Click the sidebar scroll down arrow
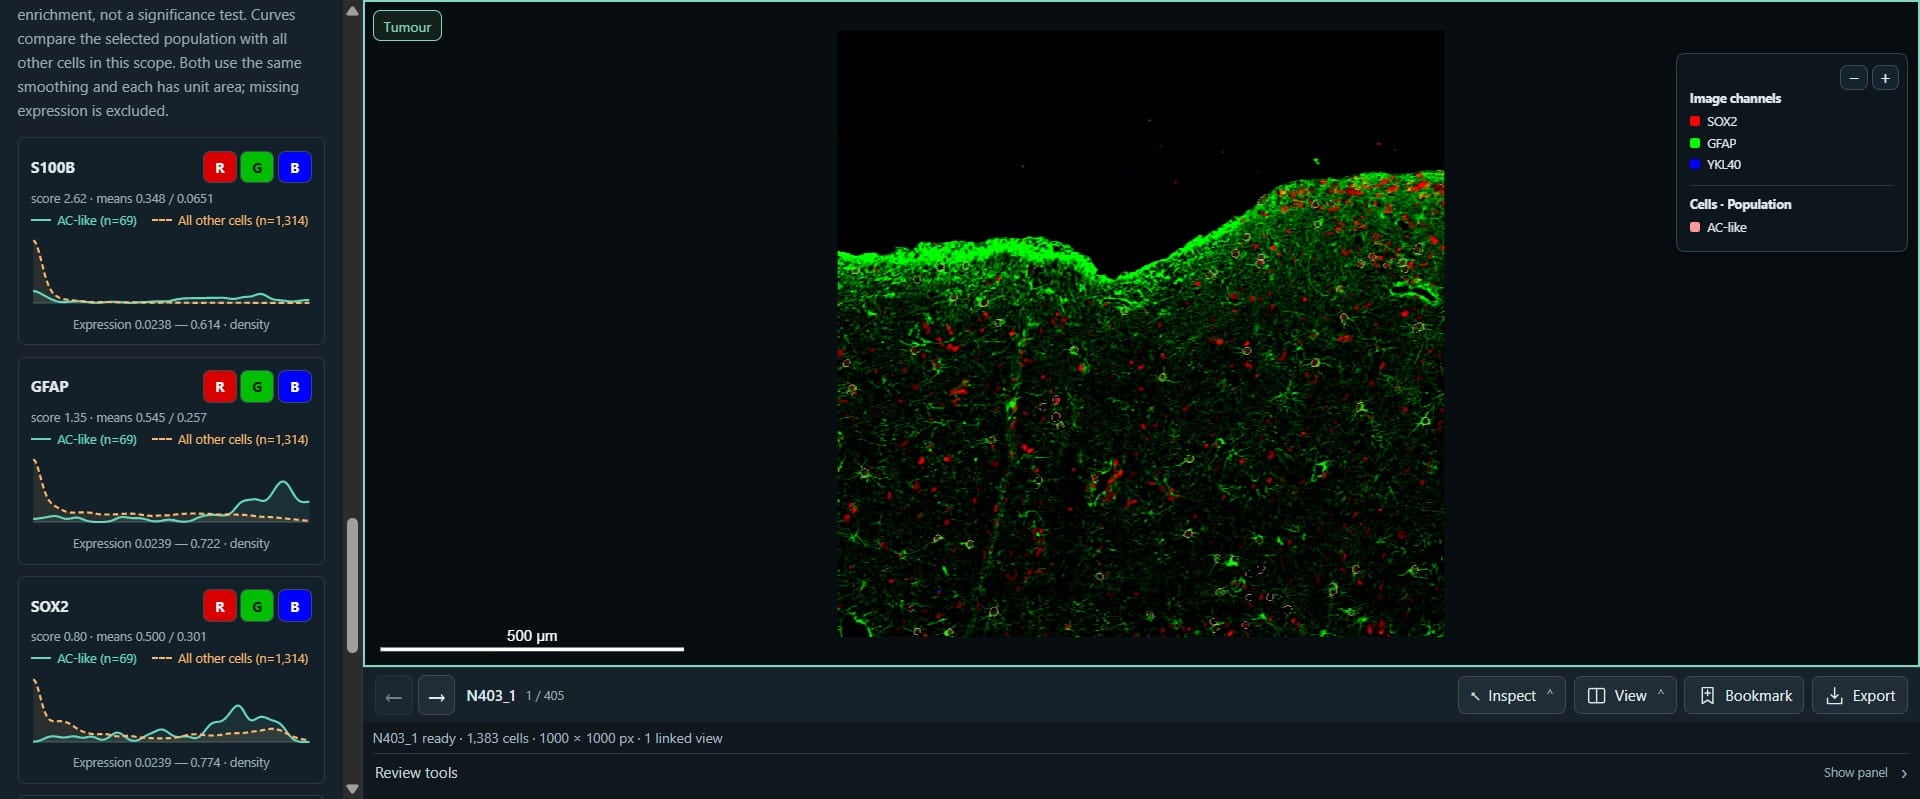This screenshot has width=1920, height=799. click(x=352, y=788)
